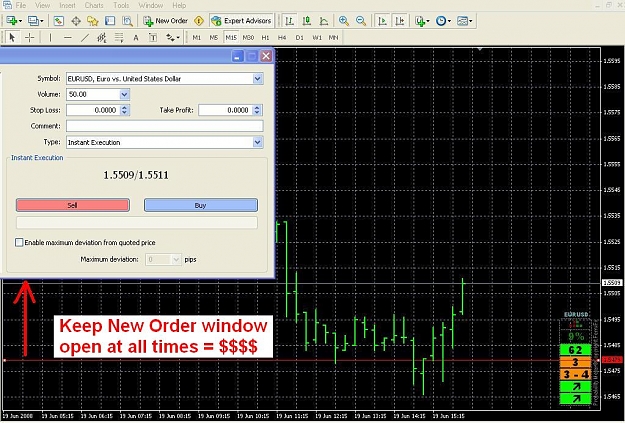Toggle the Expert Advisors button
Screen dimensions: 625x423
click(242, 21)
